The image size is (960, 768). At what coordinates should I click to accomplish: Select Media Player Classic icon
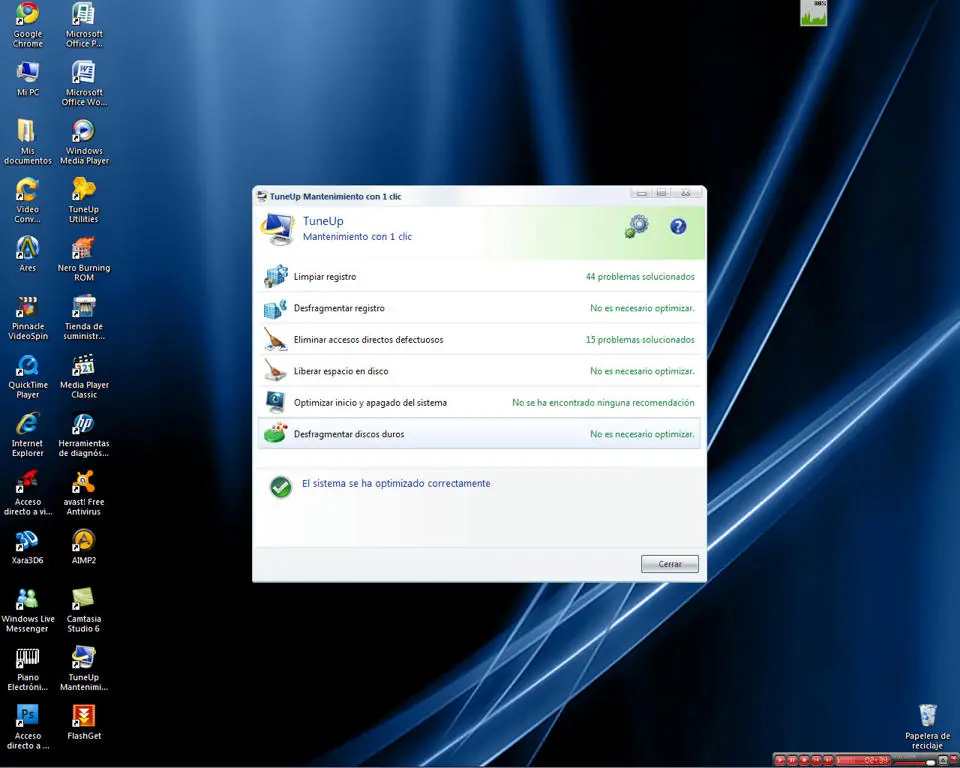pos(84,376)
